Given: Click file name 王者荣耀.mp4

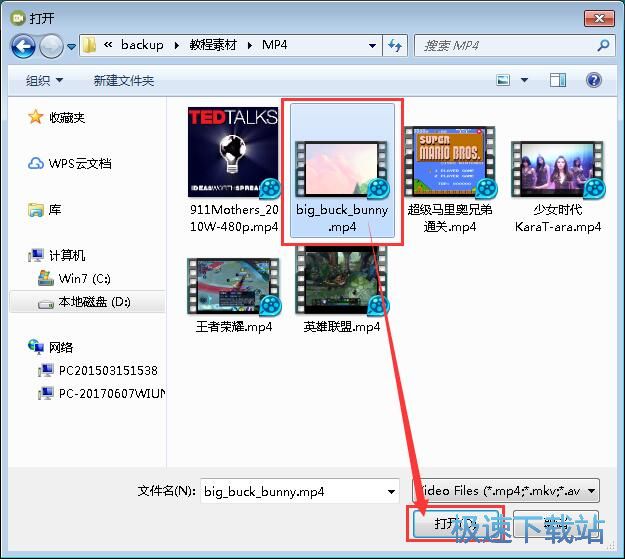Looking at the screenshot, I should pyautogui.click(x=234, y=327).
